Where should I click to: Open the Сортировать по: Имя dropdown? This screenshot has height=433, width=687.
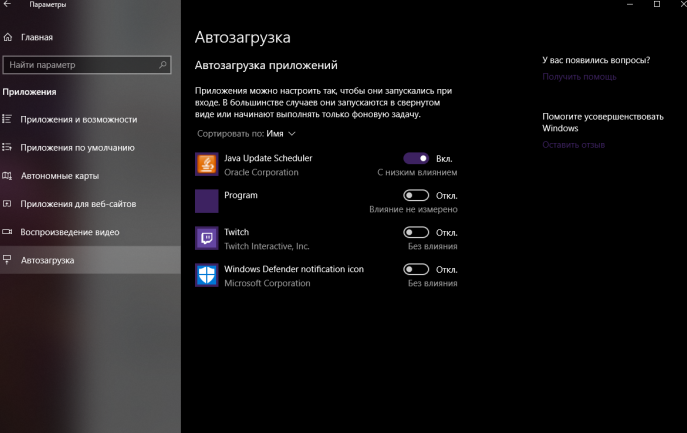[x=246, y=134]
